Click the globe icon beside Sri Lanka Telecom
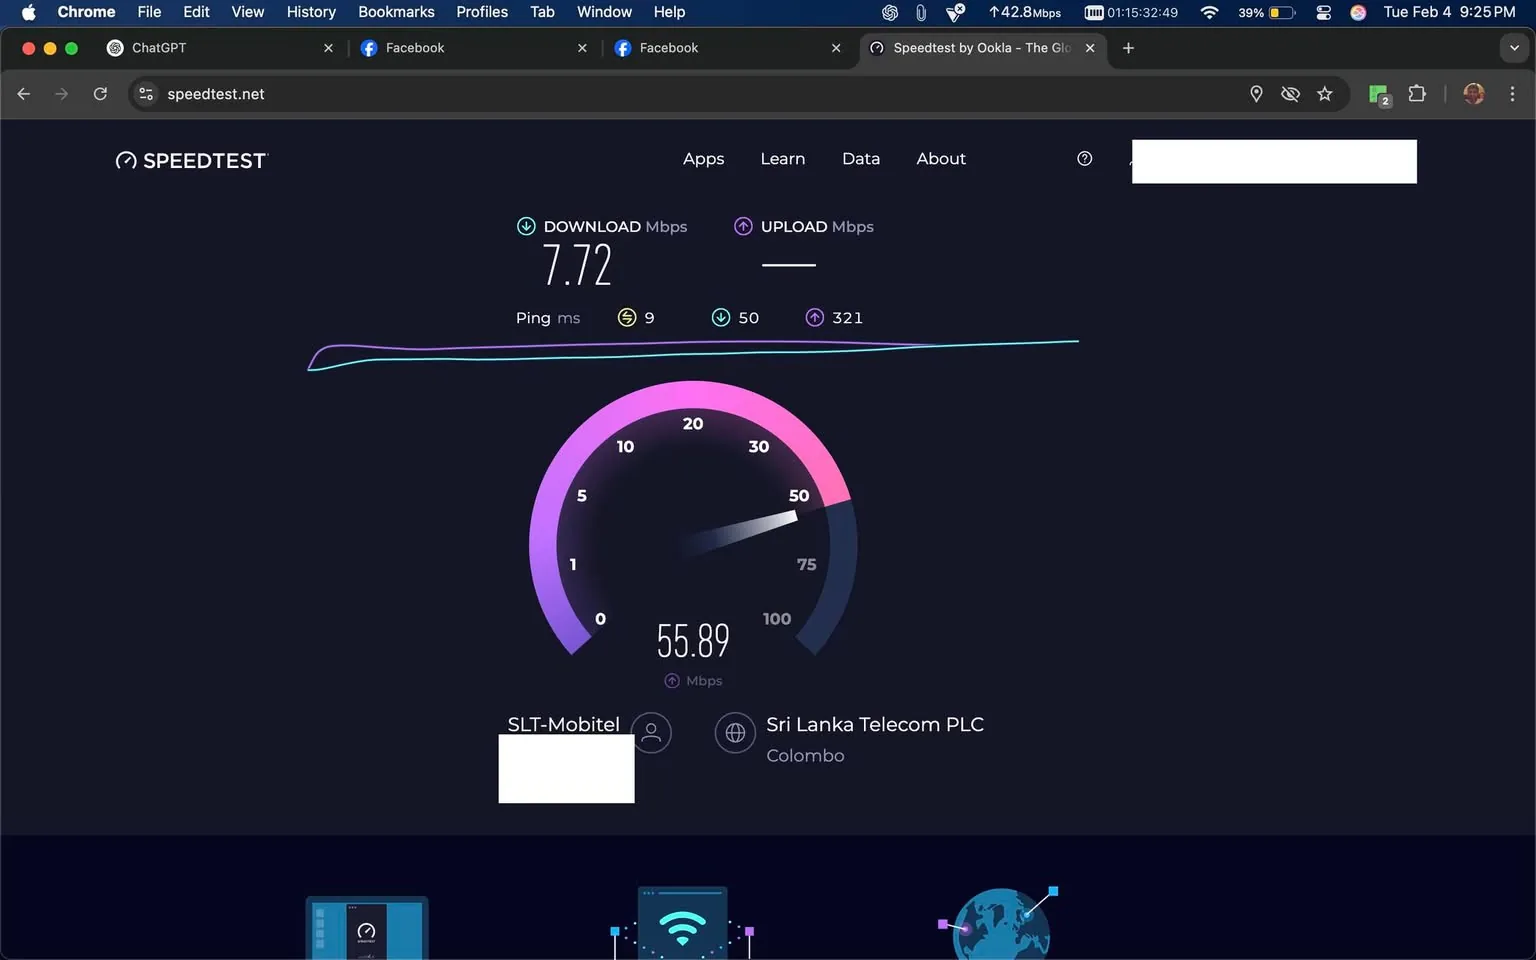1536x960 pixels. click(735, 733)
